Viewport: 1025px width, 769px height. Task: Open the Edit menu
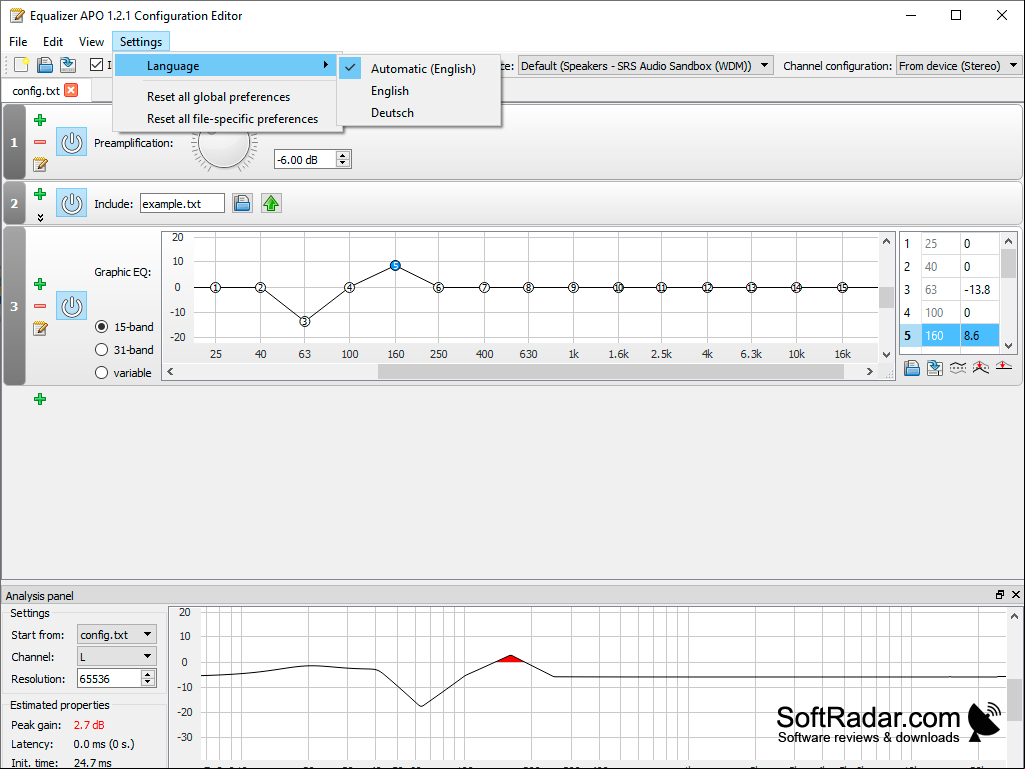53,41
